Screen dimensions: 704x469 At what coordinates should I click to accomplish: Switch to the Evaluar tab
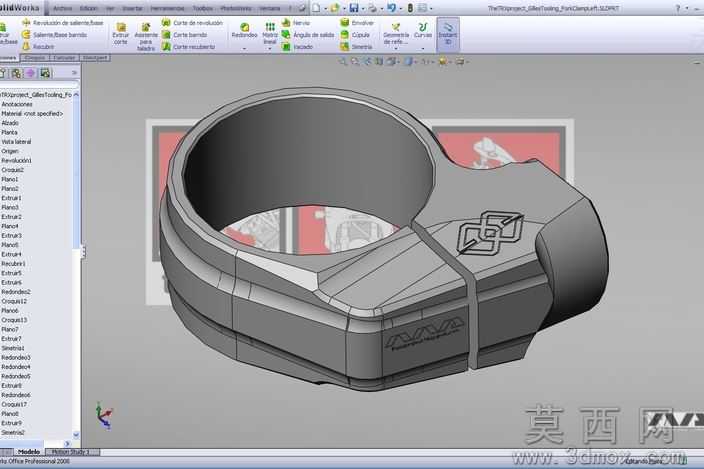click(x=64, y=58)
